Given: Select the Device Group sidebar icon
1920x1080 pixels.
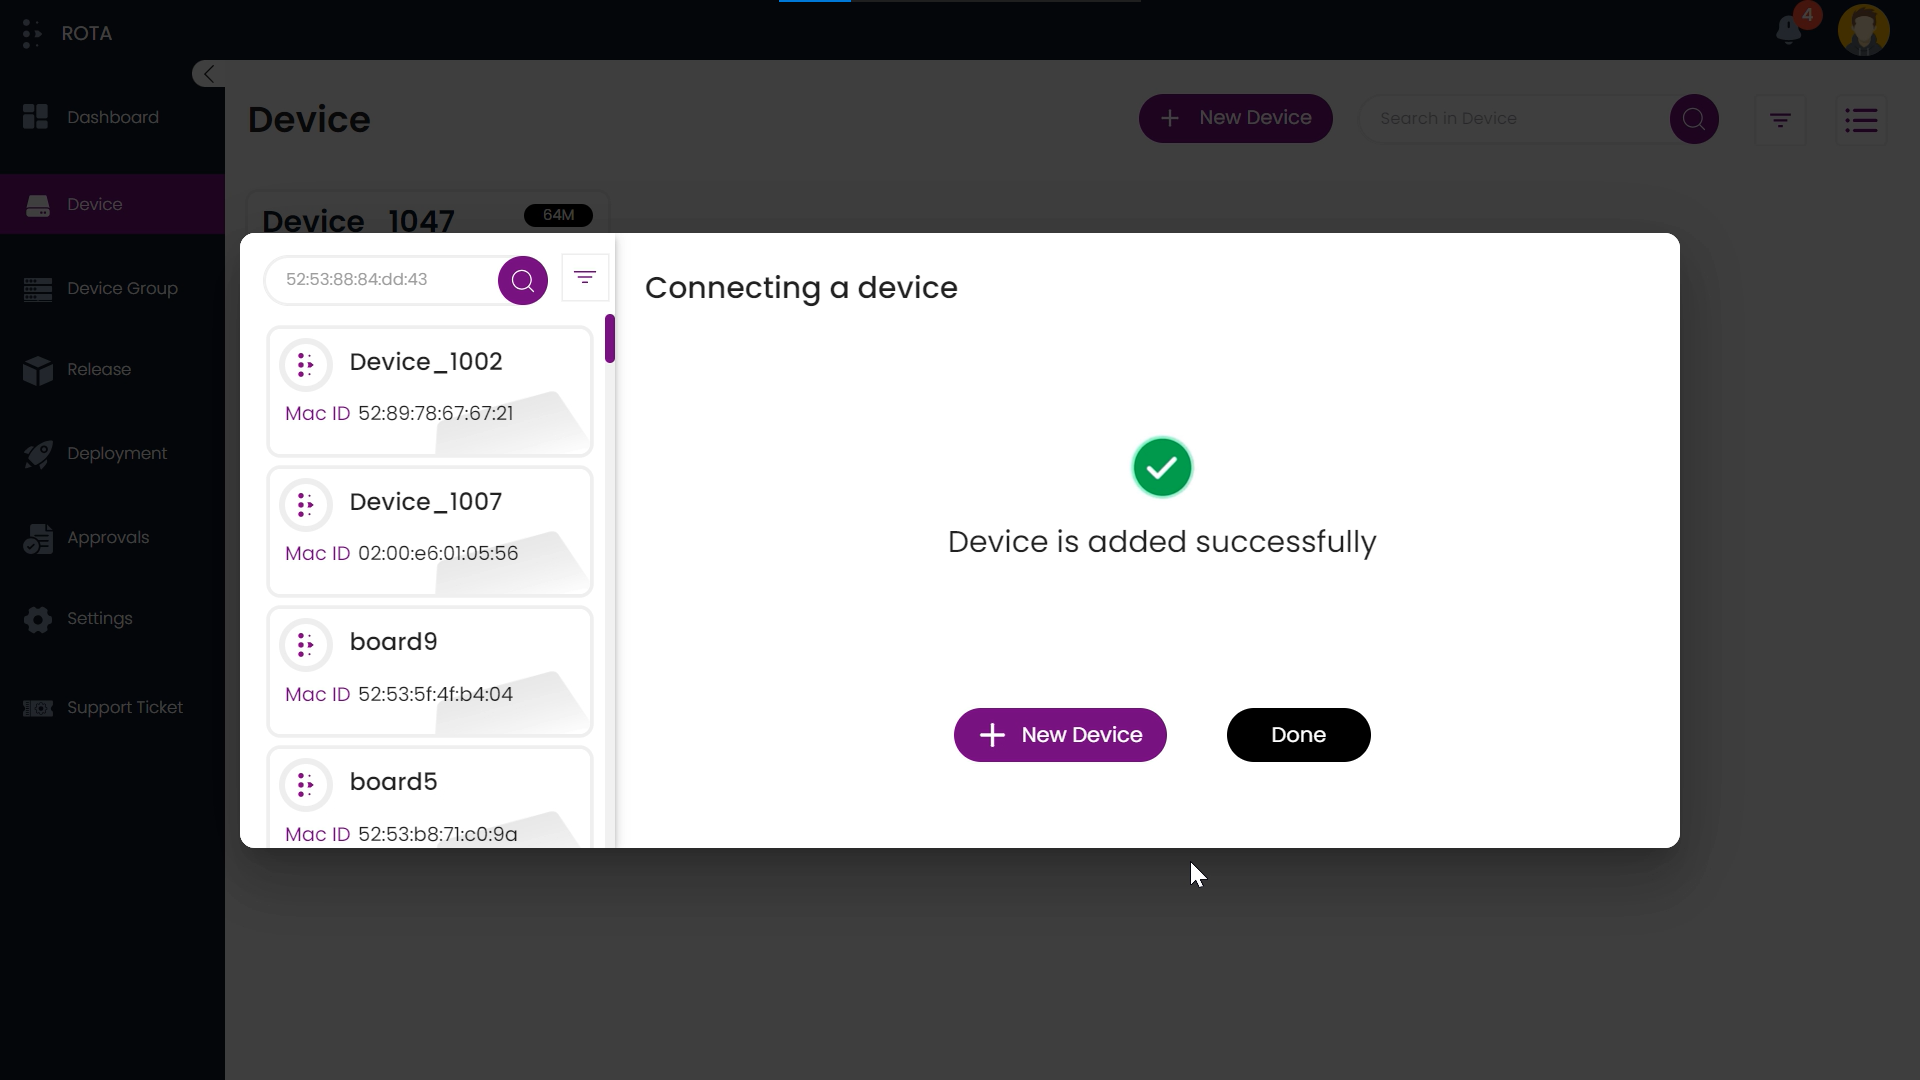Looking at the screenshot, I should [x=38, y=288].
